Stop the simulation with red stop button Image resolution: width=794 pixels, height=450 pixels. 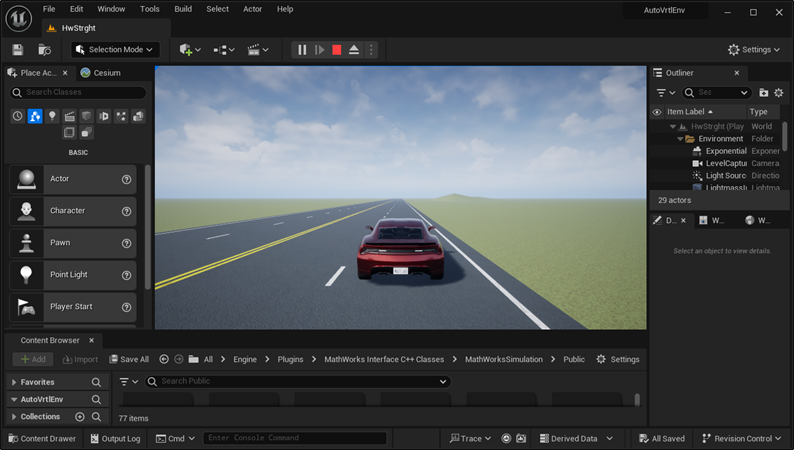coord(337,50)
